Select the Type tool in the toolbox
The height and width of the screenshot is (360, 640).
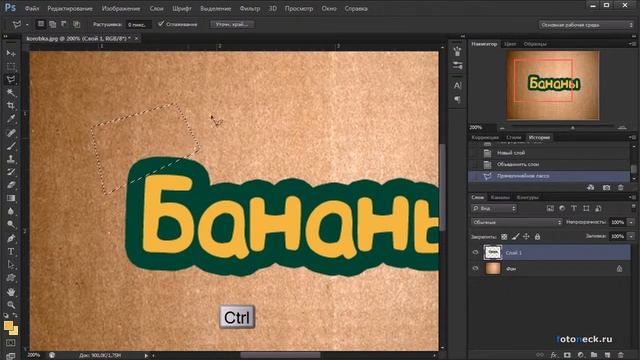[11, 251]
